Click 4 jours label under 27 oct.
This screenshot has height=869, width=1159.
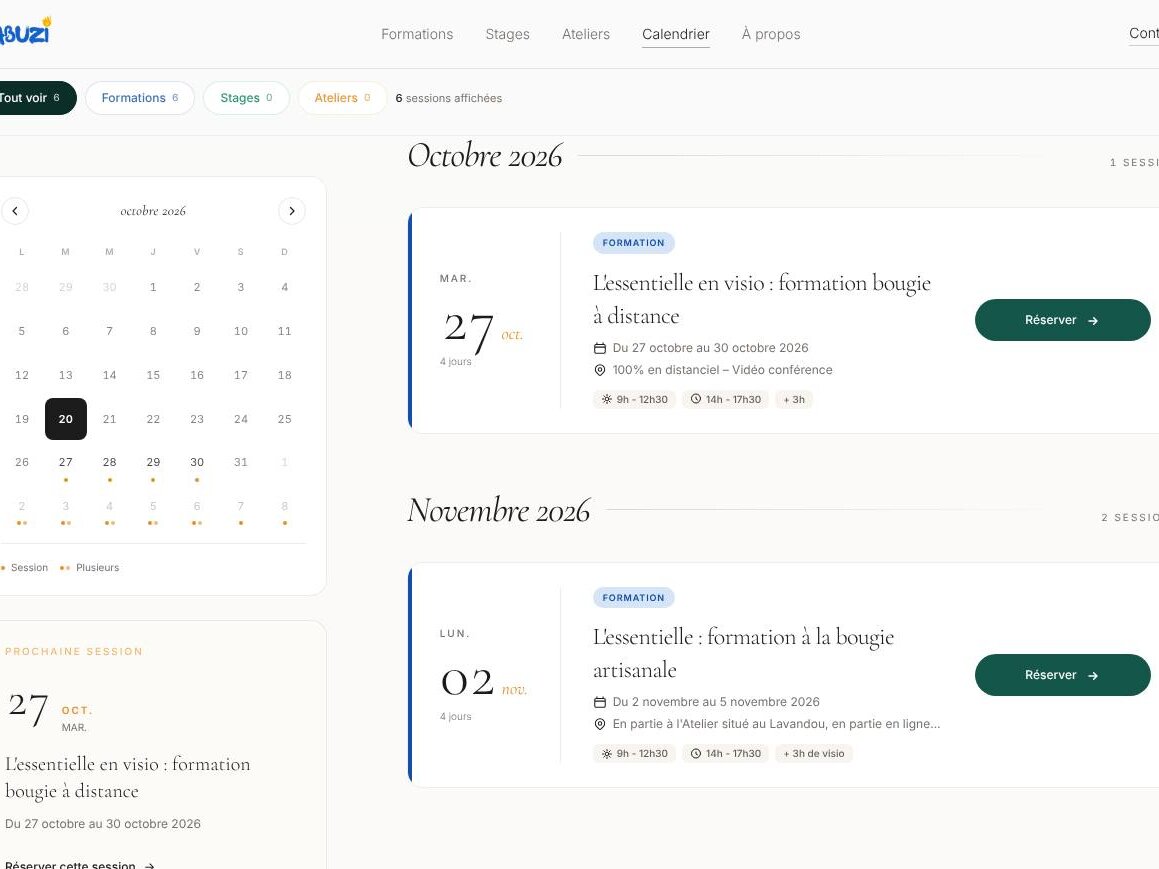click(455, 361)
